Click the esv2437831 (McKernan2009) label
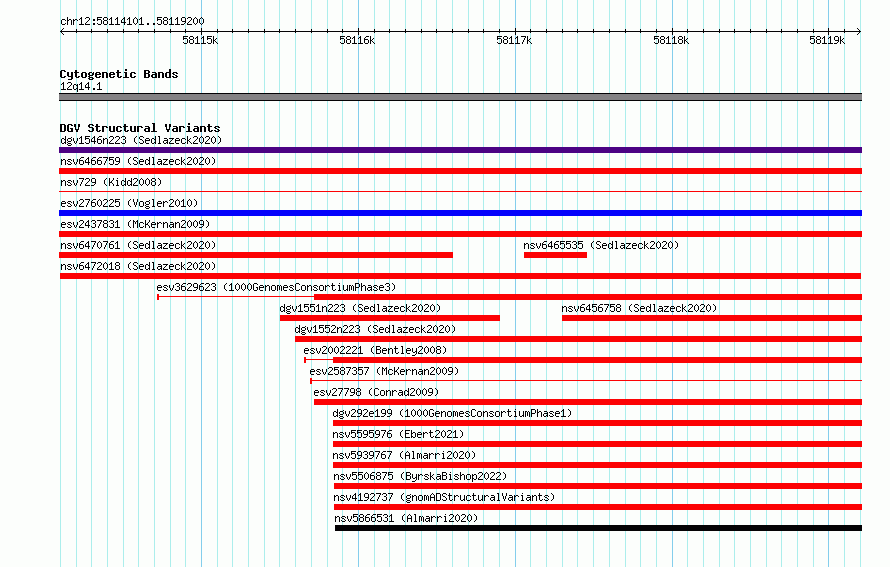Image resolution: width=890 pixels, height=567 pixels. [x=135, y=224]
